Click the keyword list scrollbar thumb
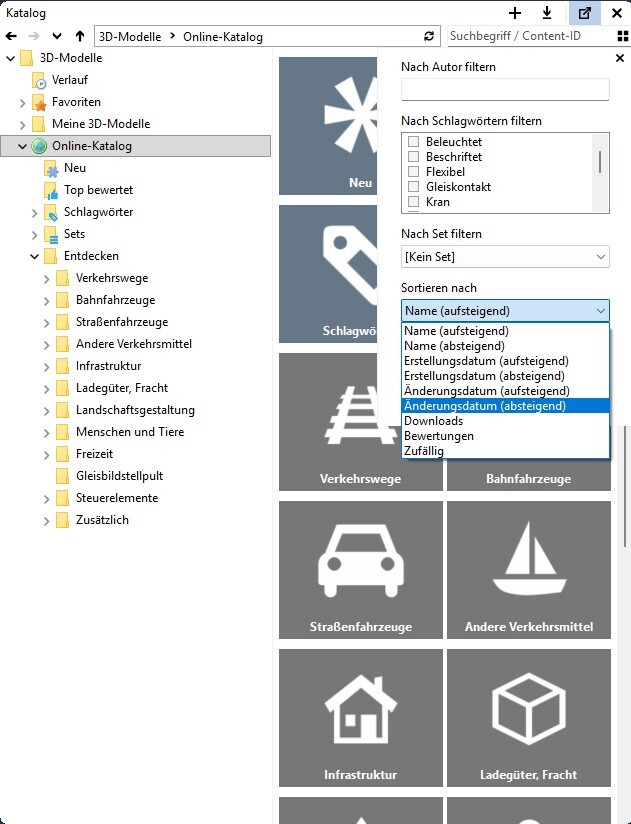 coord(600,162)
